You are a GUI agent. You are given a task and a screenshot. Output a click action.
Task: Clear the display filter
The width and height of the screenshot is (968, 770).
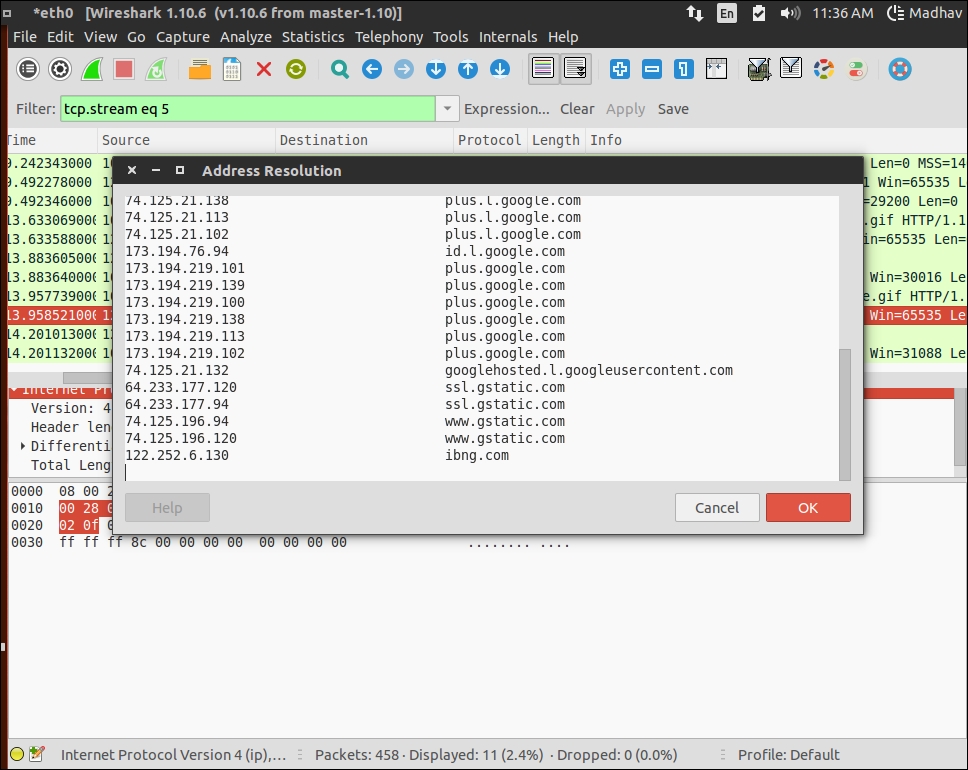point(577,109)
